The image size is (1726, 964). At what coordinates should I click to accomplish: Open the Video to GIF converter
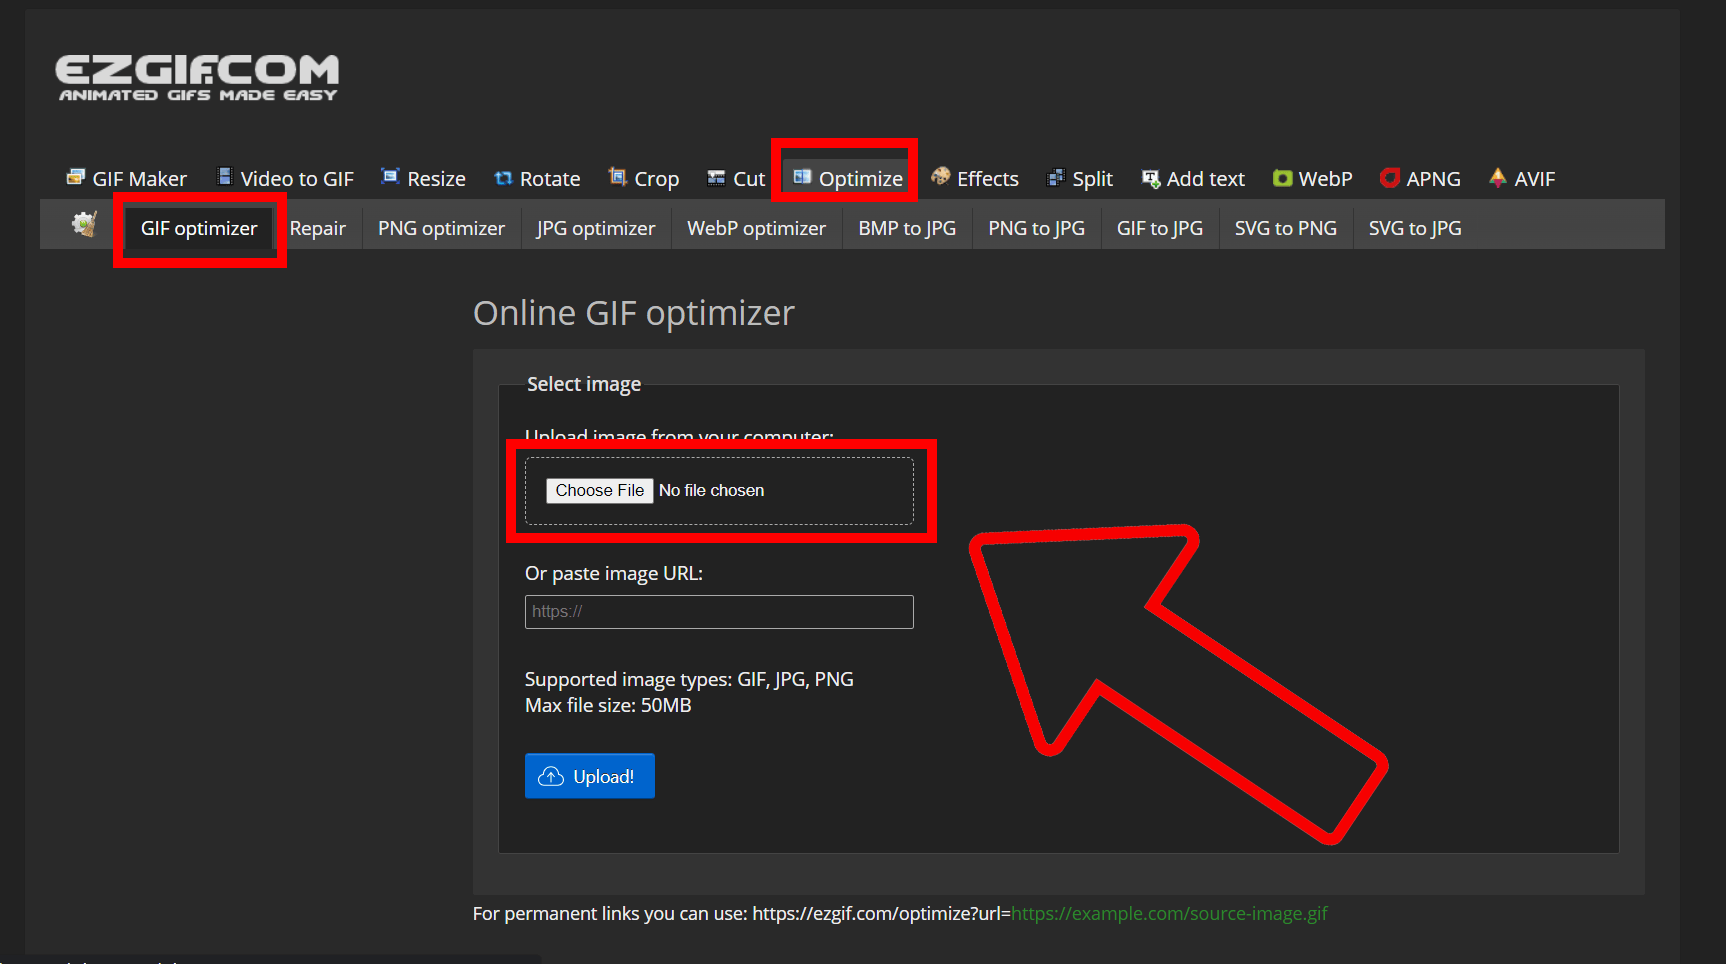pyautogui.click(x=296, y=178)
